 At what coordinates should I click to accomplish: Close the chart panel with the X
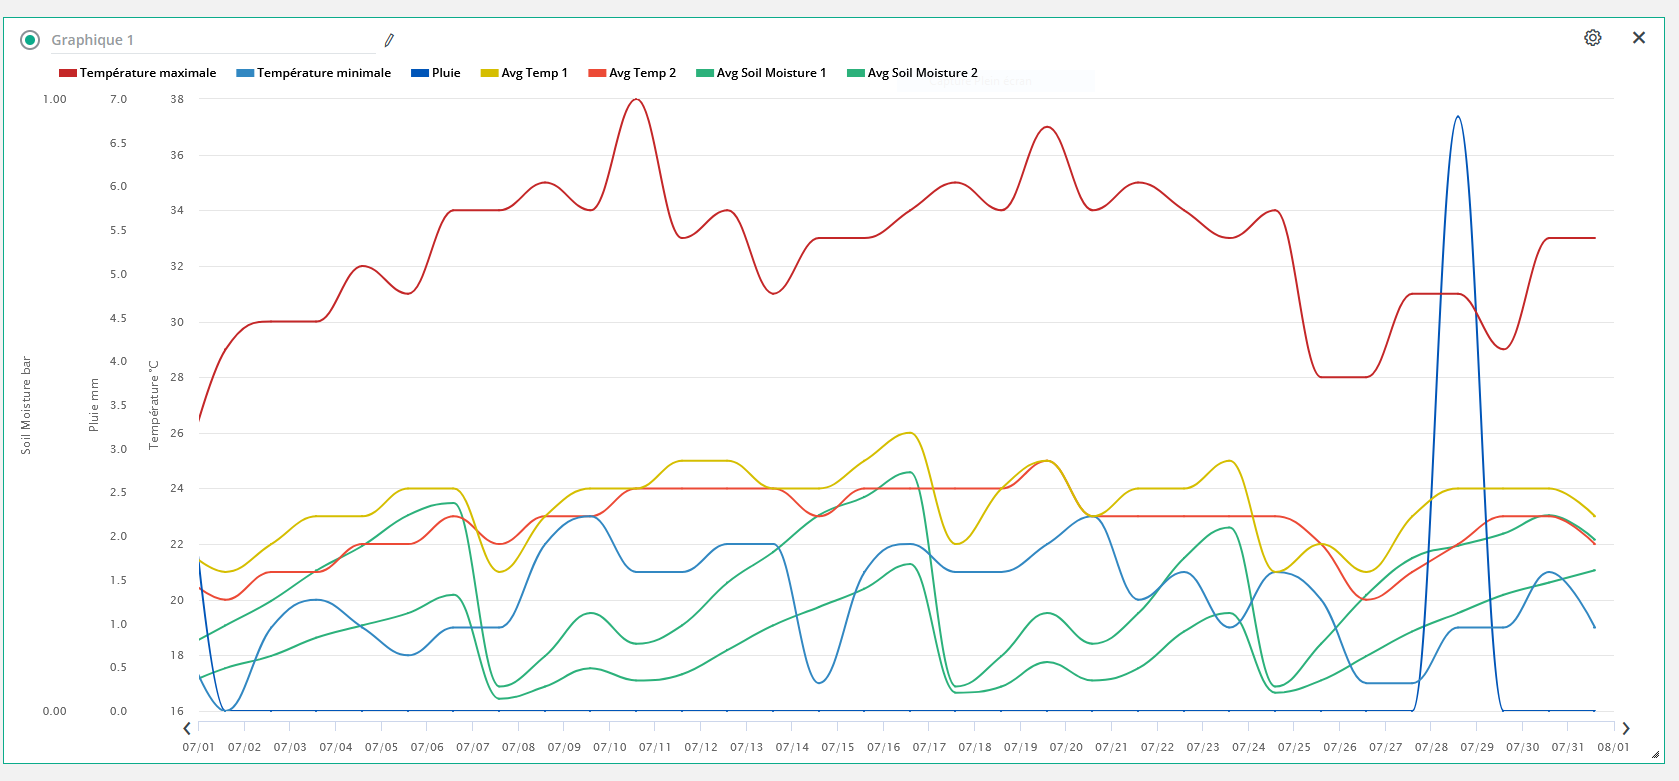click(x=1639, y=38)
